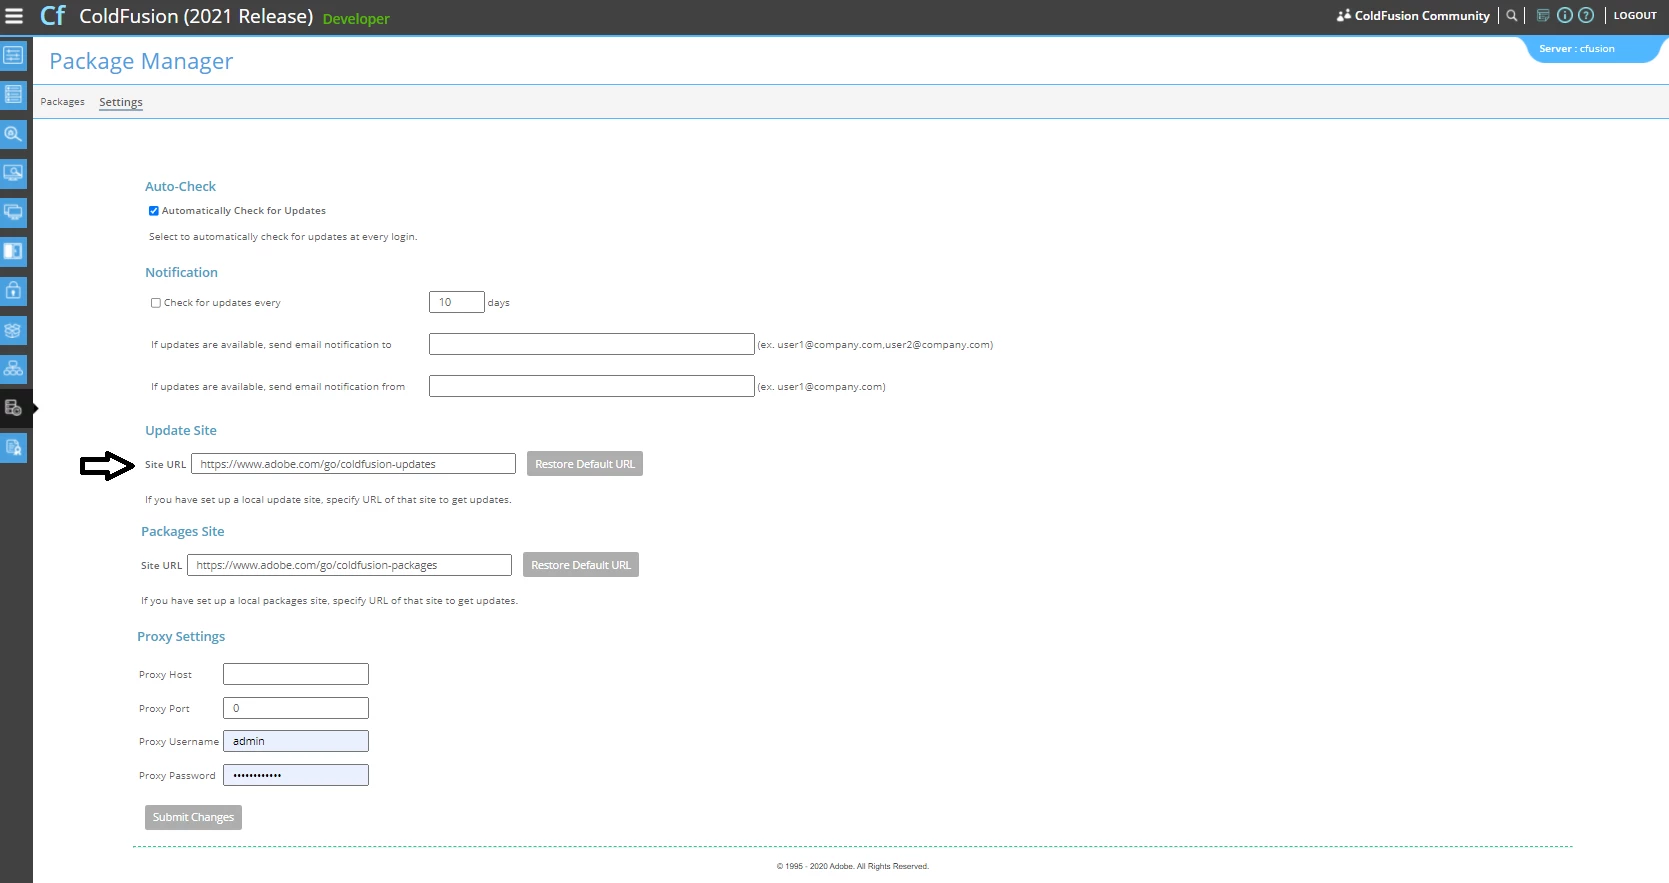1669x883 pixels.
Task: Open the stacked screens icon in sidebar
Action: (x=13, y=212)
